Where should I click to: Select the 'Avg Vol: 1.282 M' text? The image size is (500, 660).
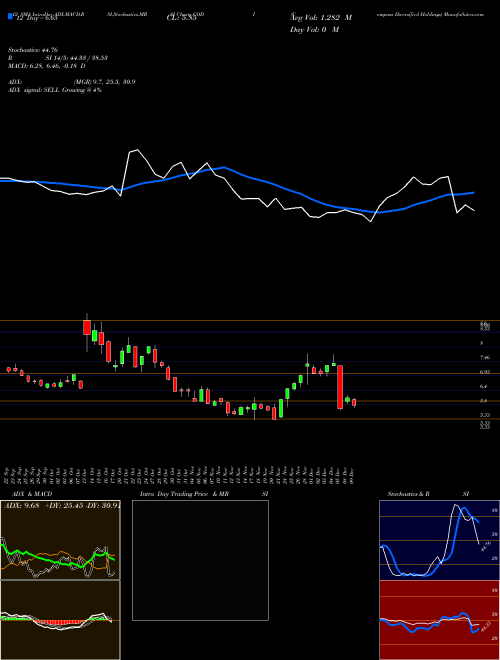(x=321, y=18)
